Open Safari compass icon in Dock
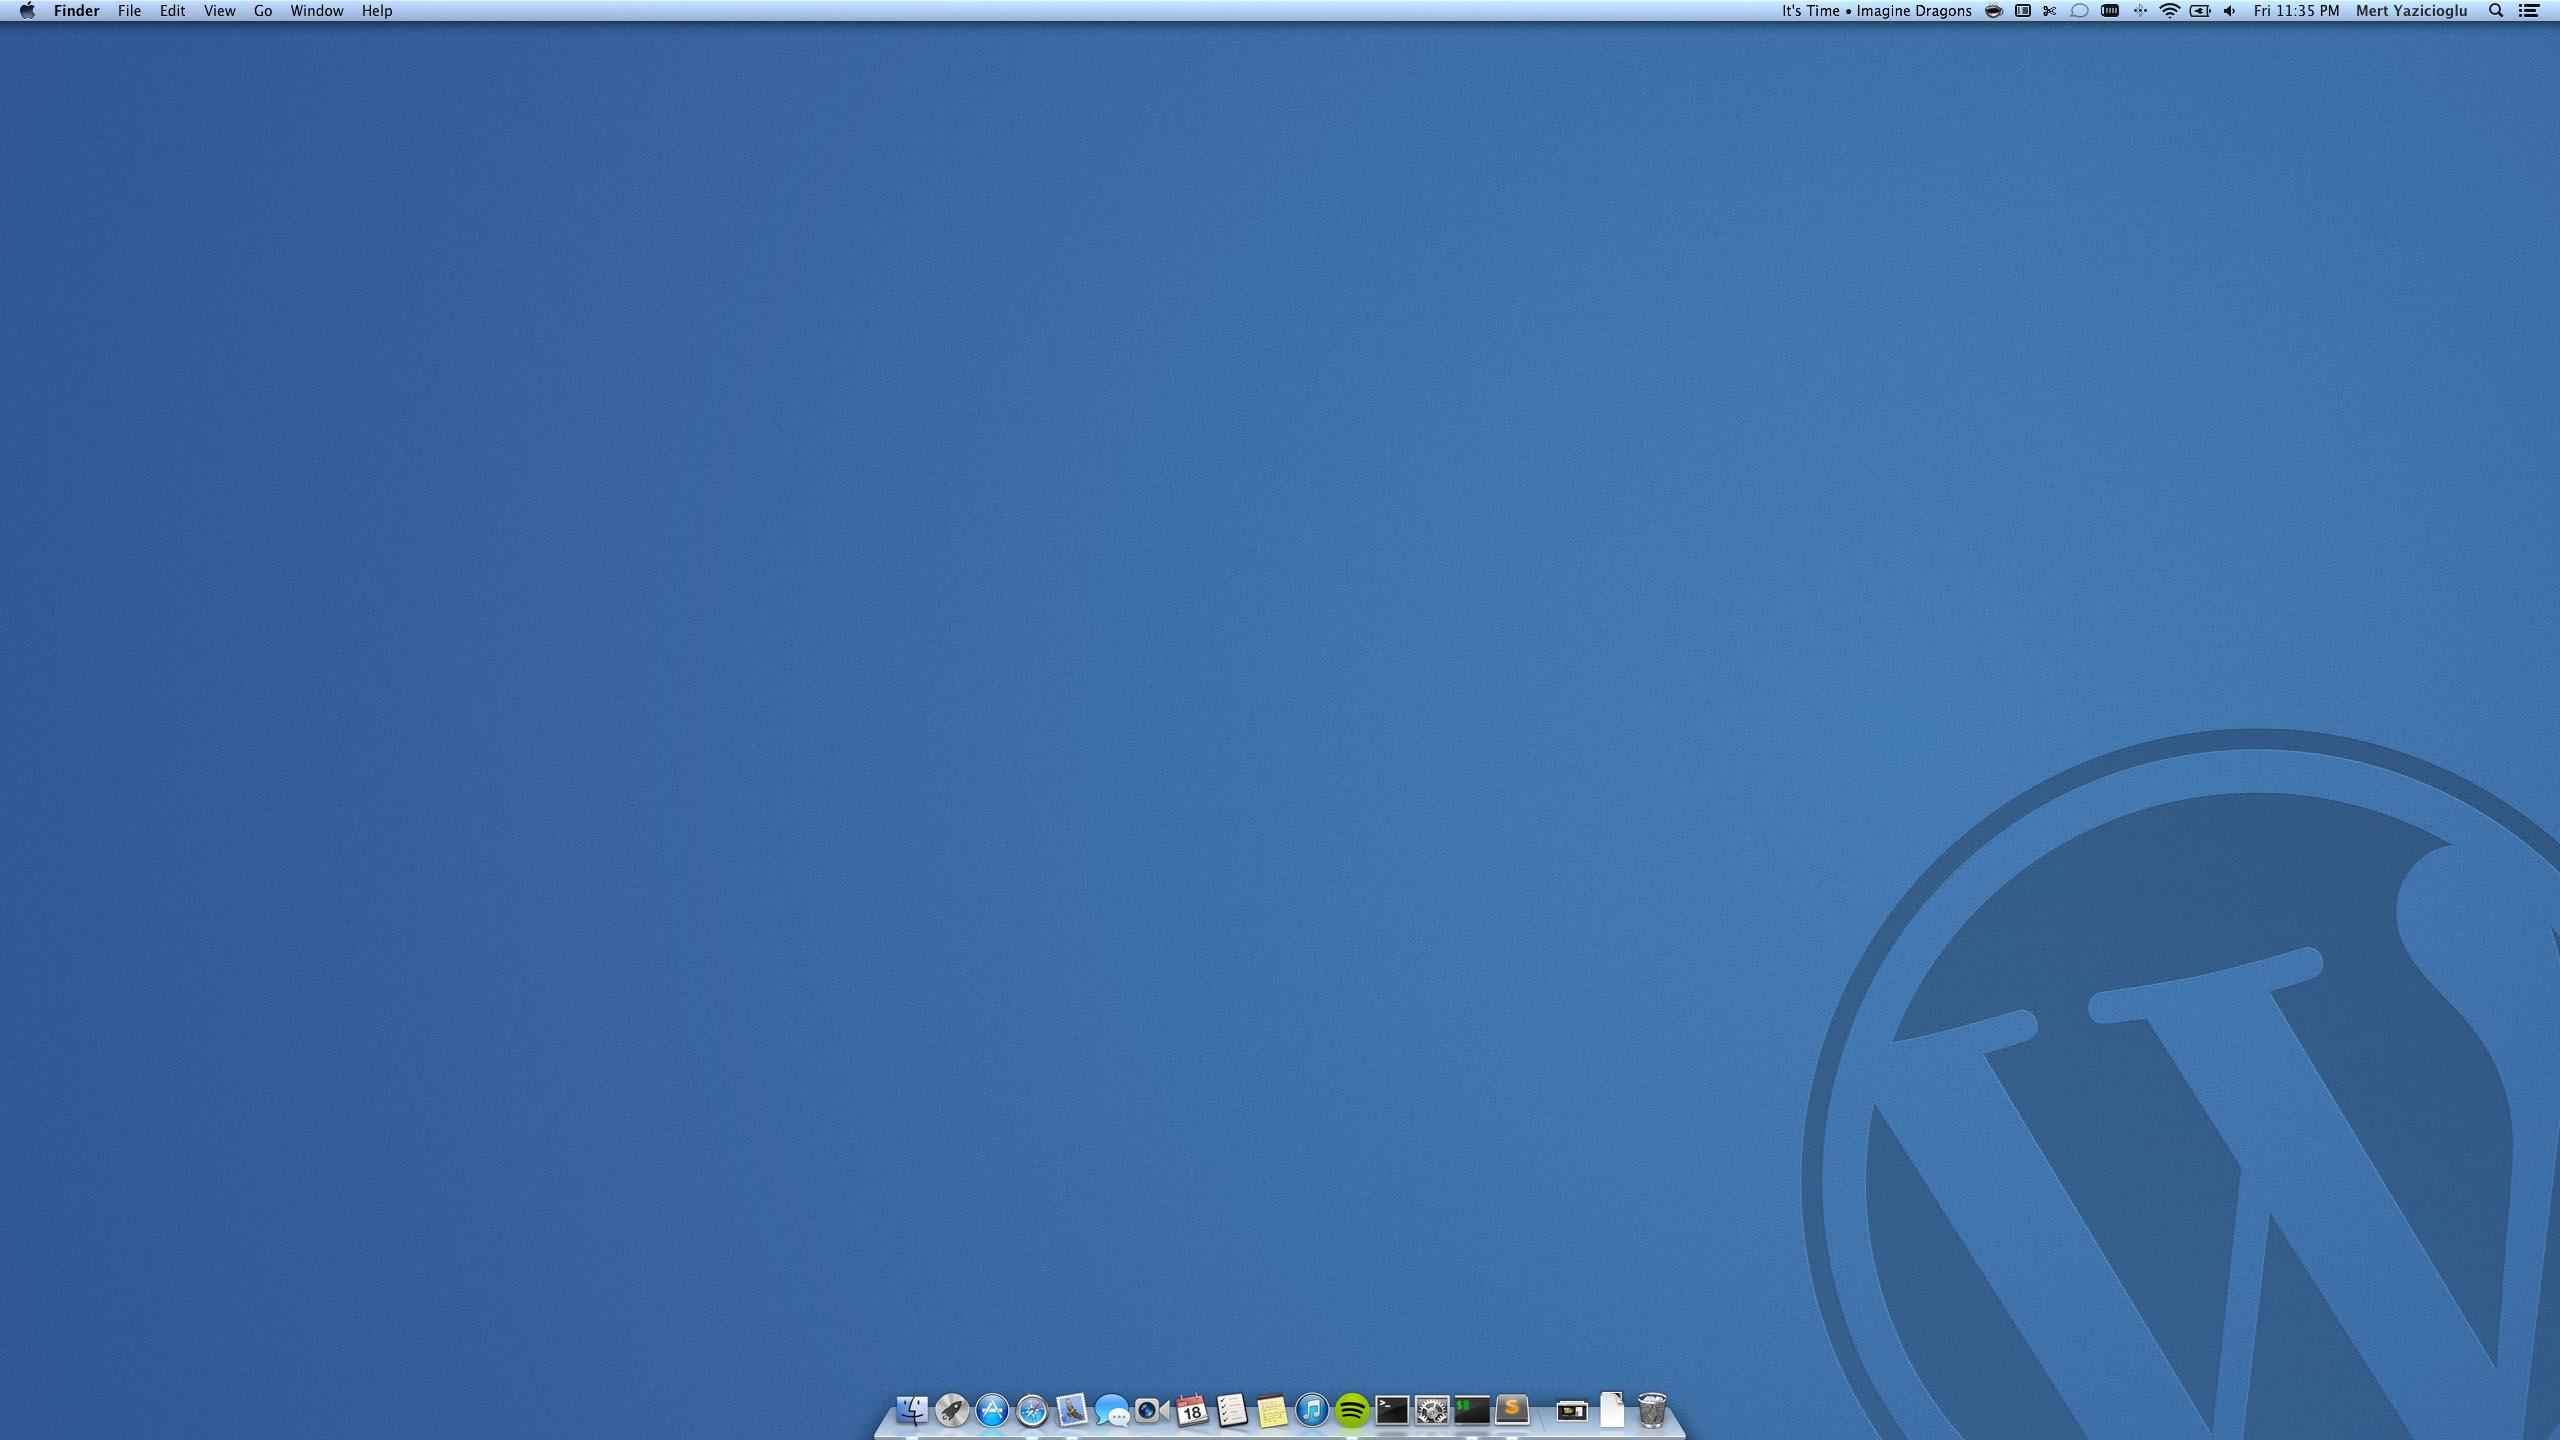This screenshot has width=2560, height=1440. [x=1031, y=1410]
